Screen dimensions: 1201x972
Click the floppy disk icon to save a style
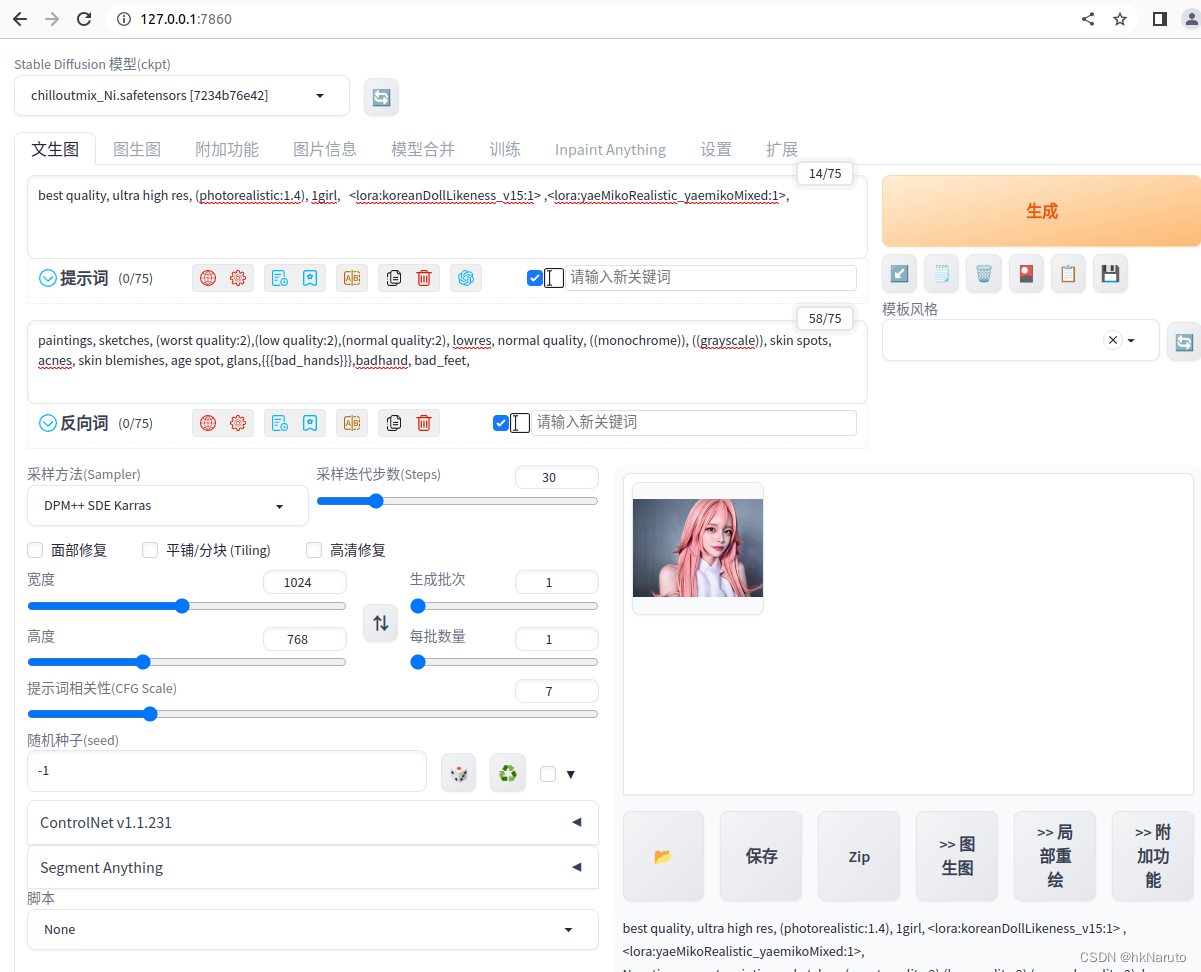click(1110, 273)
